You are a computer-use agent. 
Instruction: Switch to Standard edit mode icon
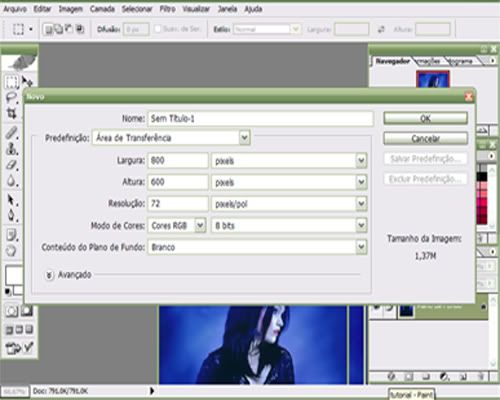11,311
